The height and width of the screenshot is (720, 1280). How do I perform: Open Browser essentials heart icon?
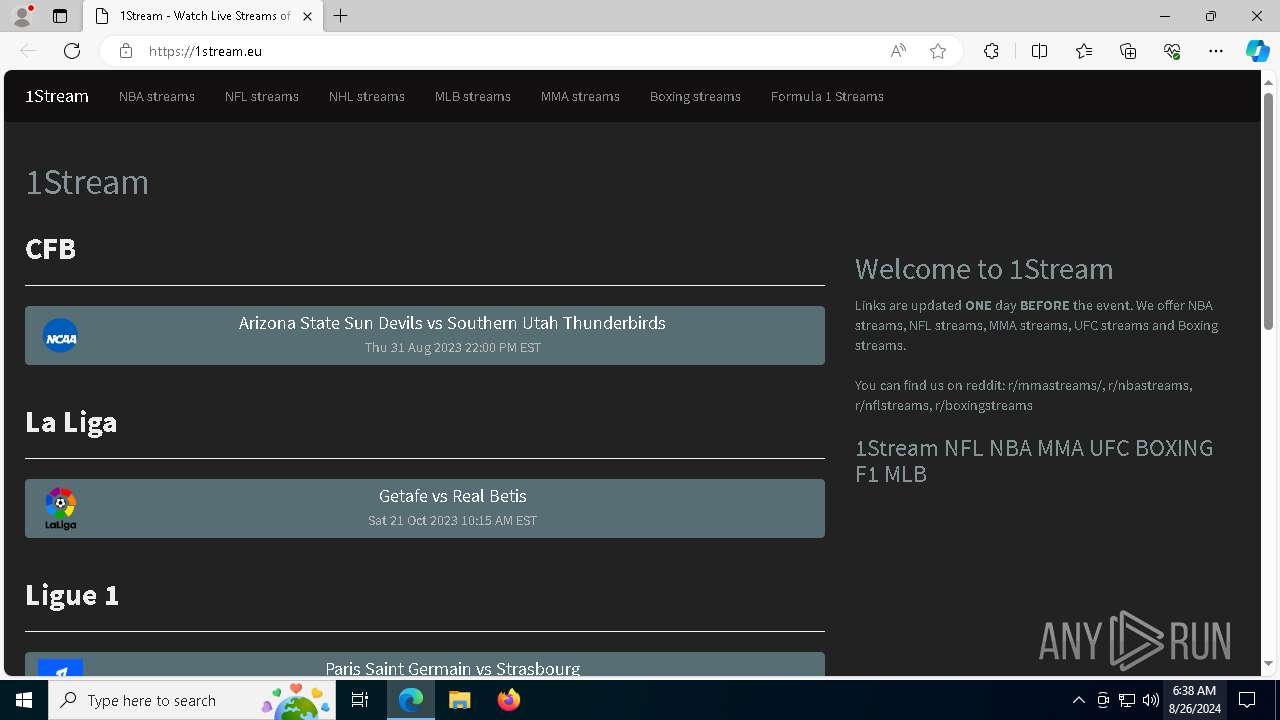(1172, 51)
